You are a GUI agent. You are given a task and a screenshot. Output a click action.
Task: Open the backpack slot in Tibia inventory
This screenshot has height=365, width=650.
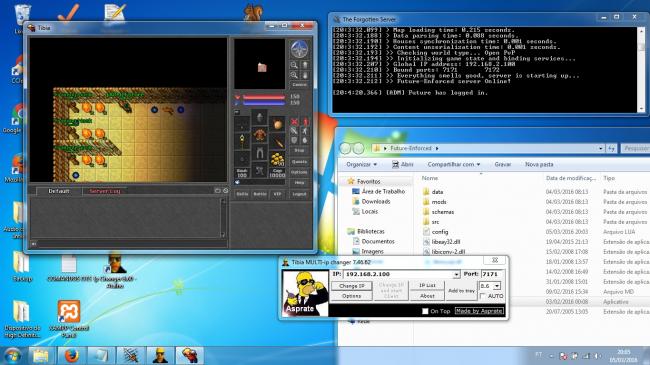point(277,124)
